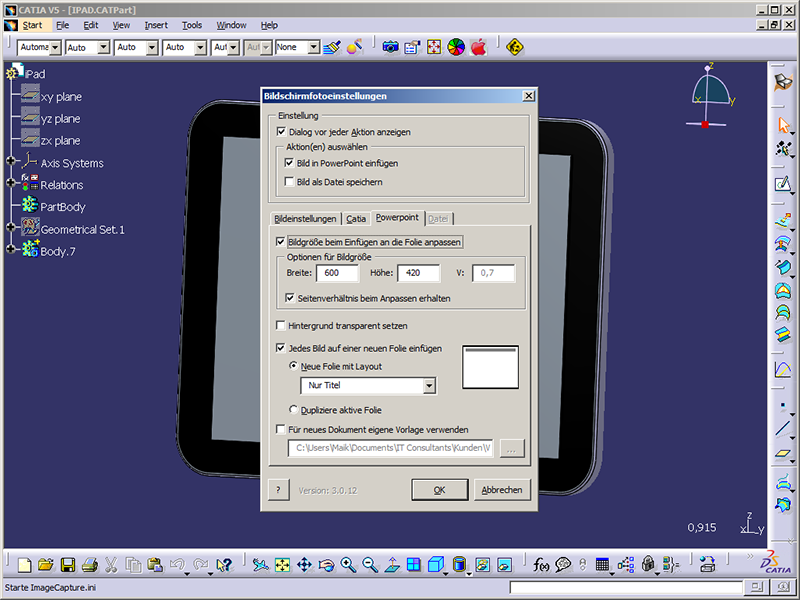This screenshot has width=800, height=600.
Task: Close the Bildschirmfotoeinstellungen dialog
Action: pyautogui.click(x=529, y=95)
